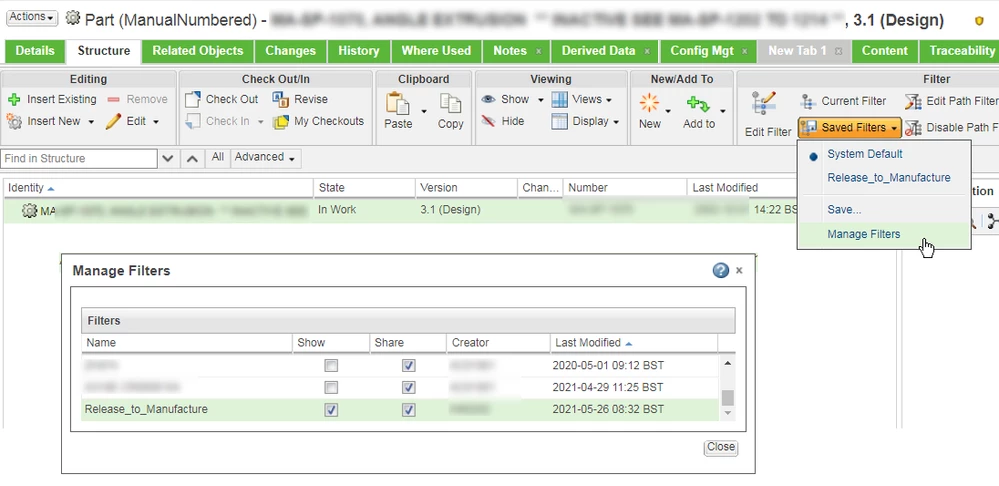Open the Saved Filters dropdown button
The width and height of the screenshot is (999, 486).
(x=849, y=127)
